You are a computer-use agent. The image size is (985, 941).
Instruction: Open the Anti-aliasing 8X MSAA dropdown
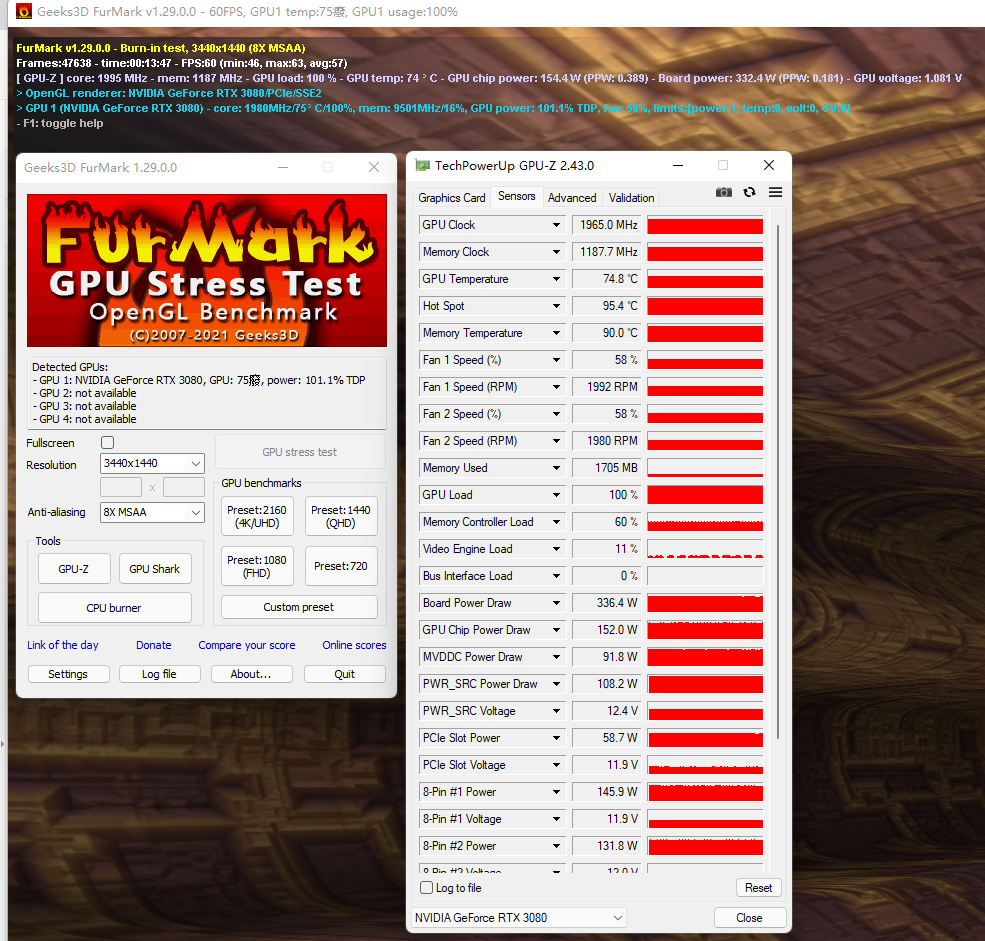click(152, 513)
